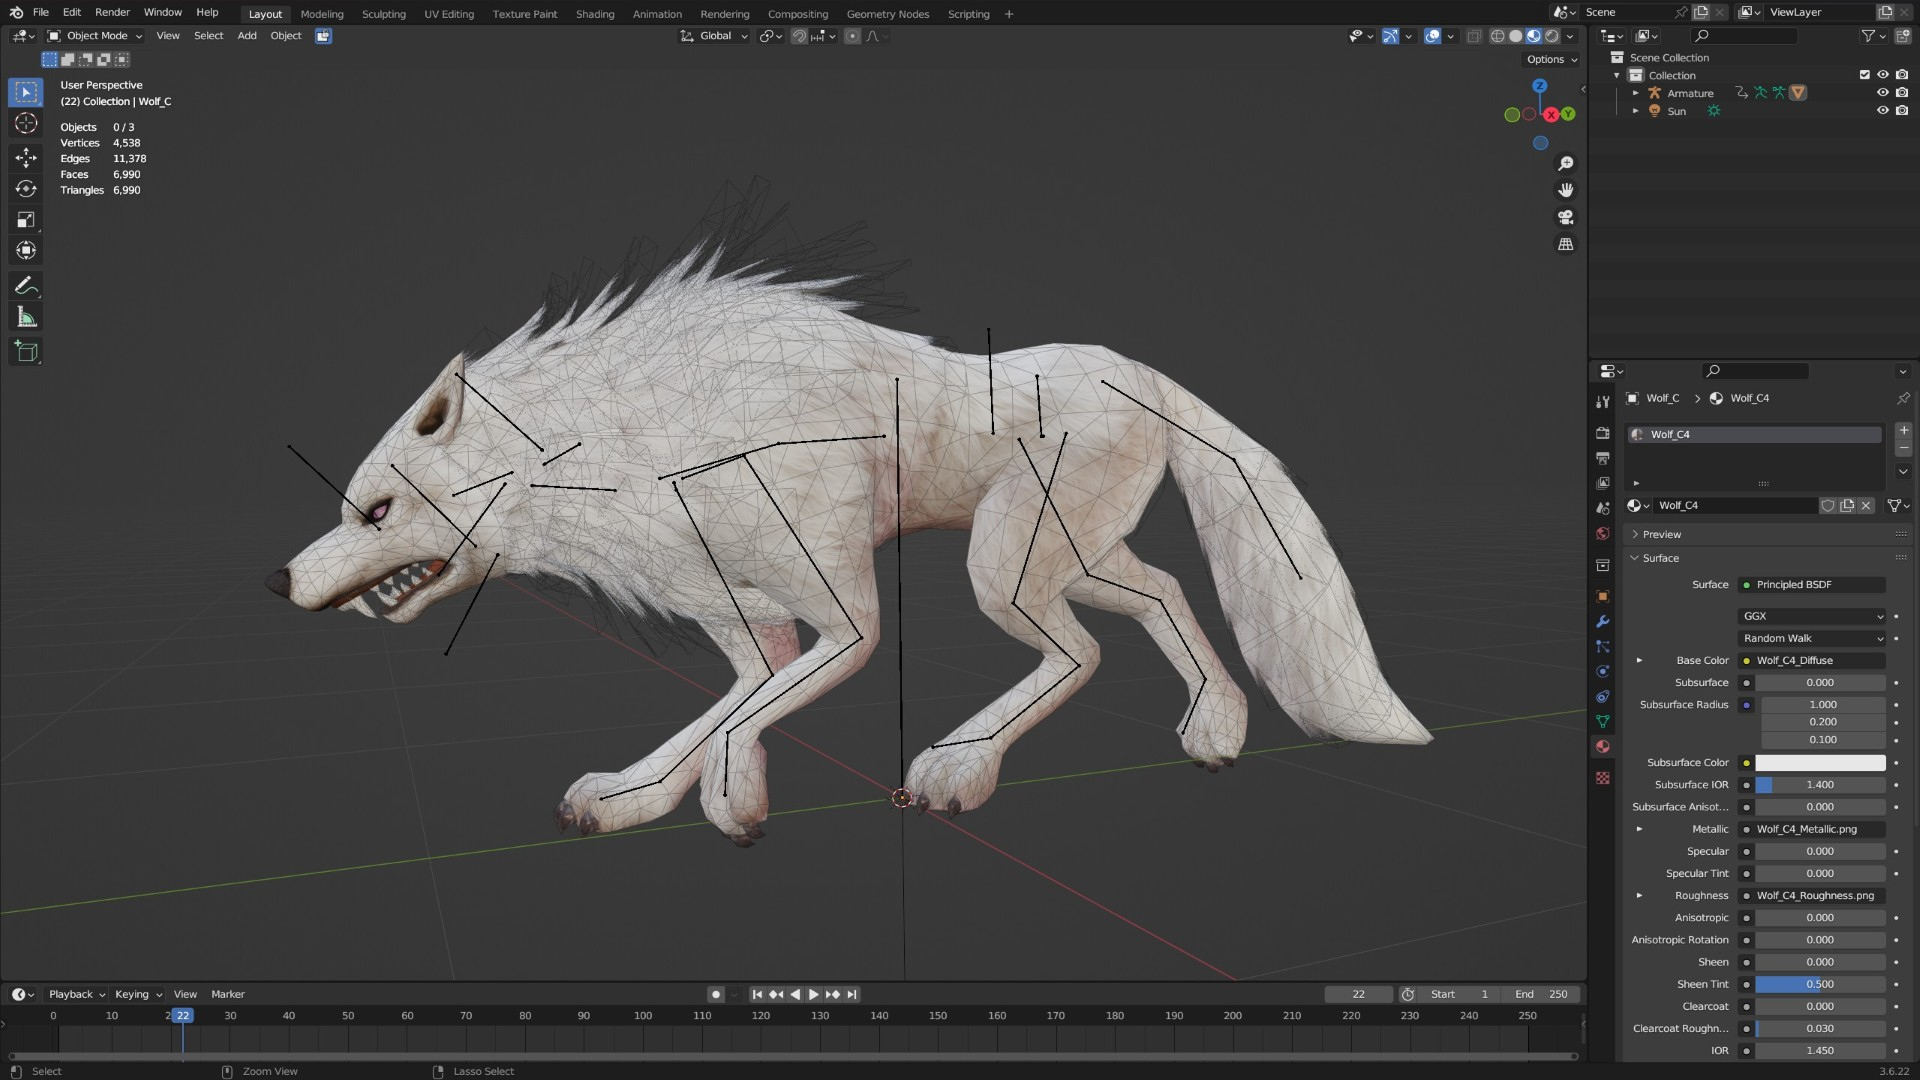The height and width of the screenshot is (1080, 1920).
Task: Toggle X-Ray mode in viewport header
Action: pyautogui.click(x=1474, y=36)
